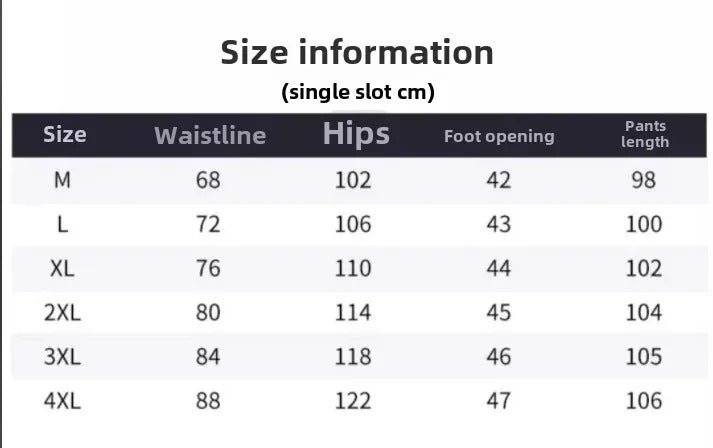Click pants length value 98 for M
This screenshot has height=448, width=713.
(x=644, y=180)
